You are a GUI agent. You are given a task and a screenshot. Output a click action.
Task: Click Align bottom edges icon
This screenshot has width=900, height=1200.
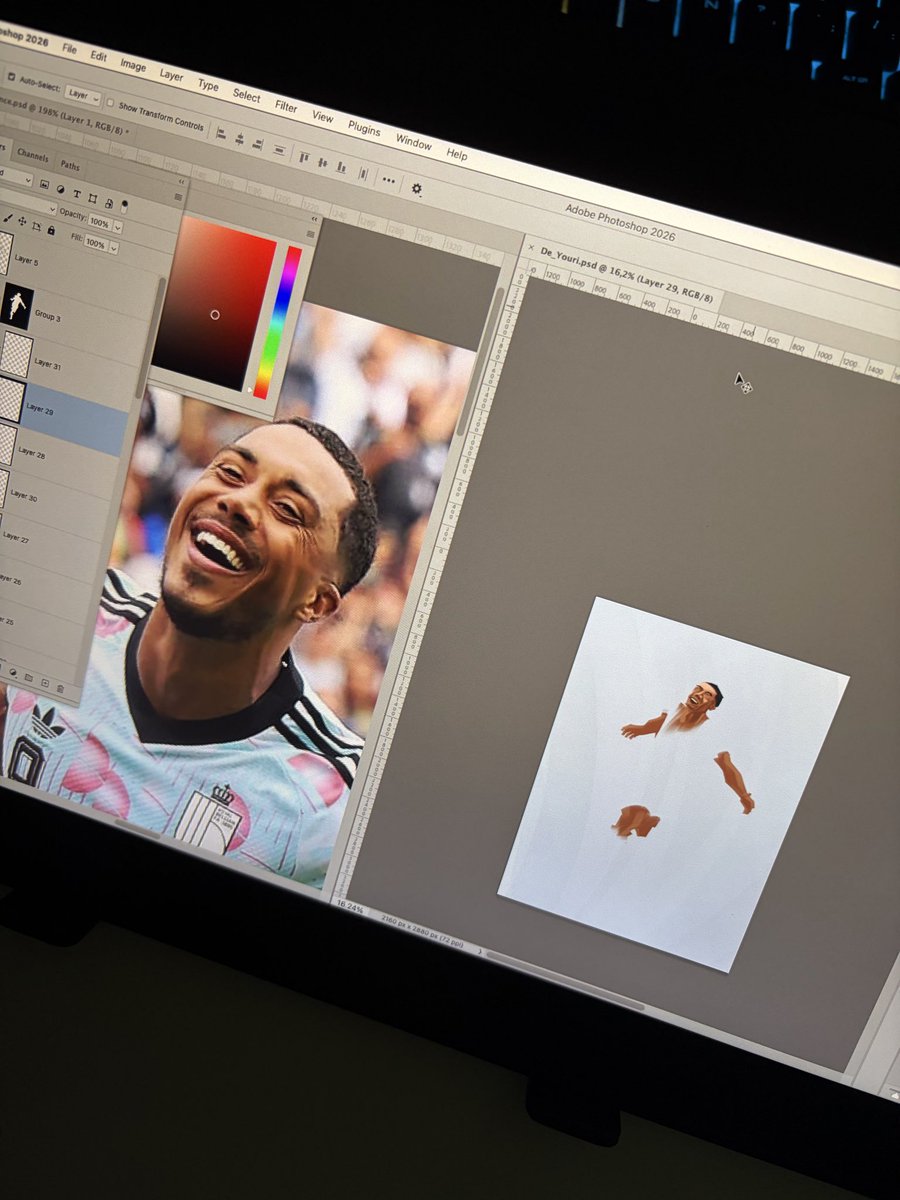pos(341,167)
